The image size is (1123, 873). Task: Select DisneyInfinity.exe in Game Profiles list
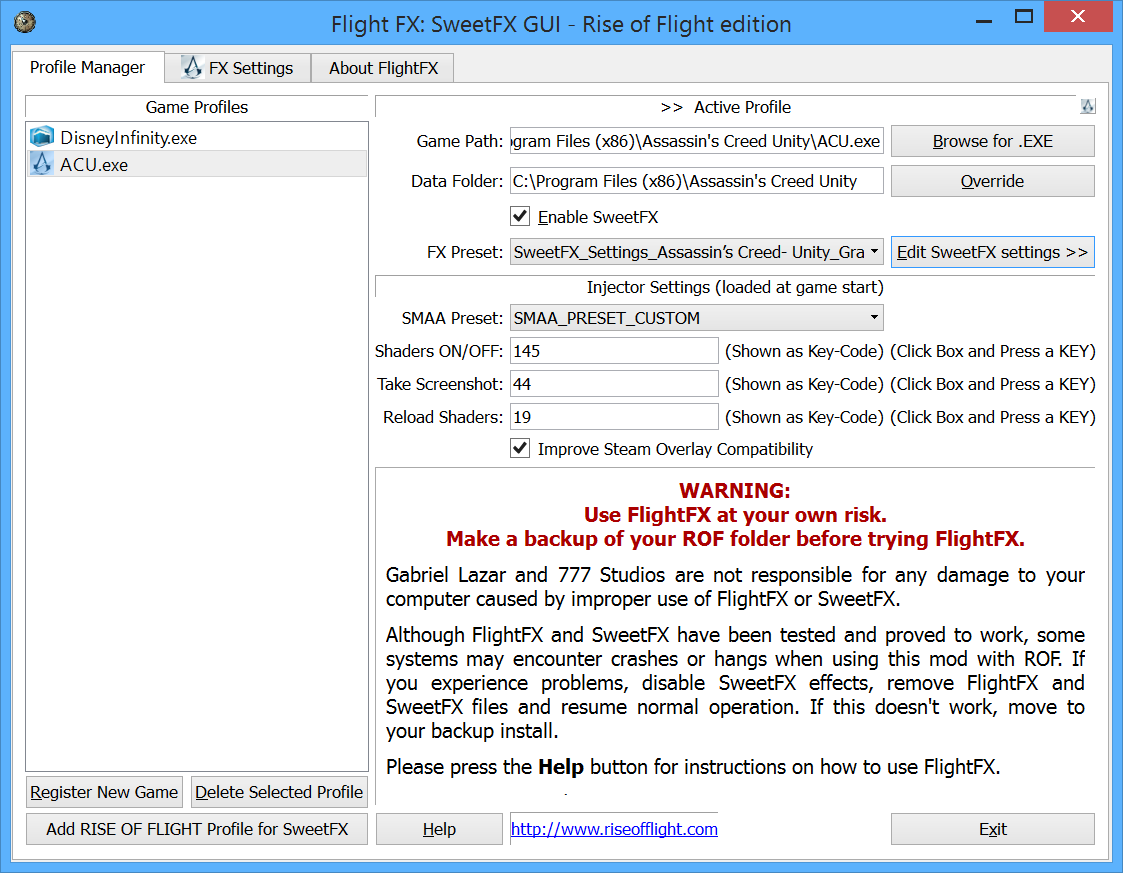pos(197,138)
